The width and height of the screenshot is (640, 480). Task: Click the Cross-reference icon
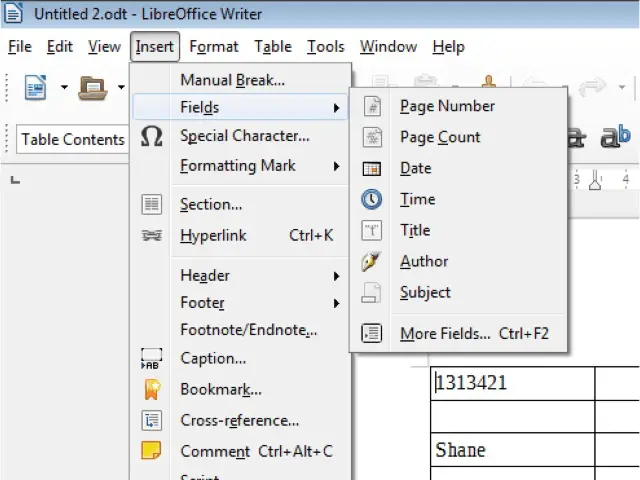pos(151,420)
